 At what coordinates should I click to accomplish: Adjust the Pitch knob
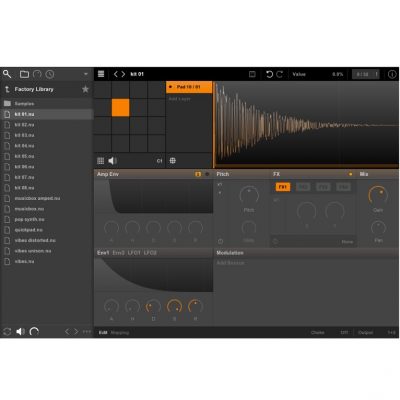[249, 196]
